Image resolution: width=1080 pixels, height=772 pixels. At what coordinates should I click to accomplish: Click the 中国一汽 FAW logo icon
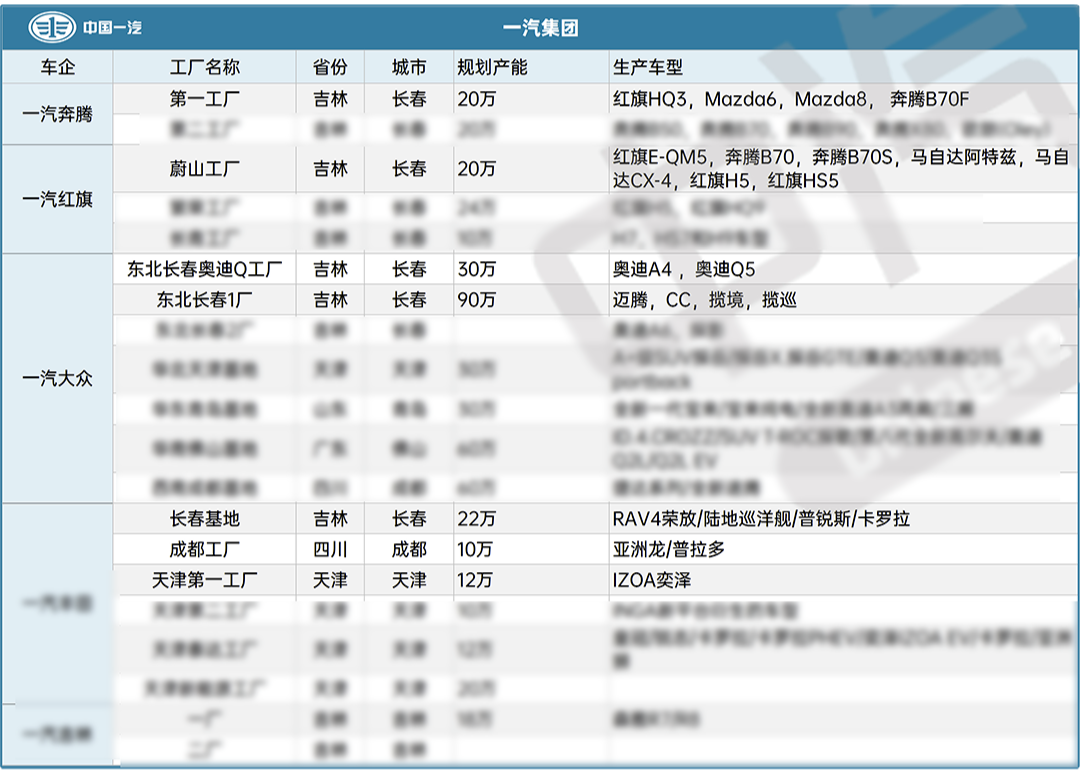pyautogui.click(x=52, y=28)
